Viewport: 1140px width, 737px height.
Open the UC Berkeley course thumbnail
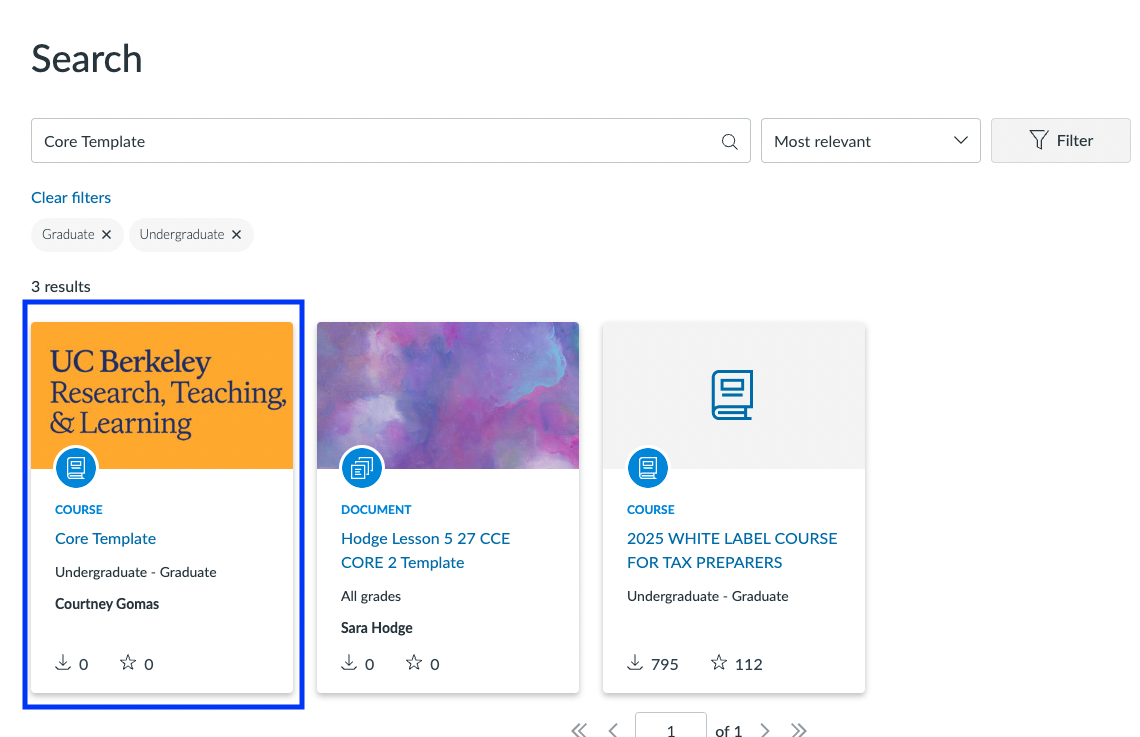click(x=162, y=395)
